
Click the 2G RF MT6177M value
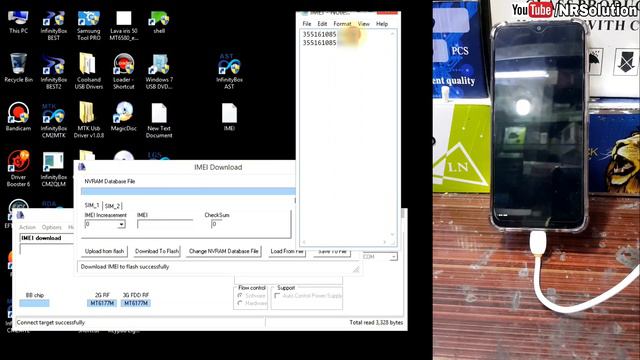102,303
